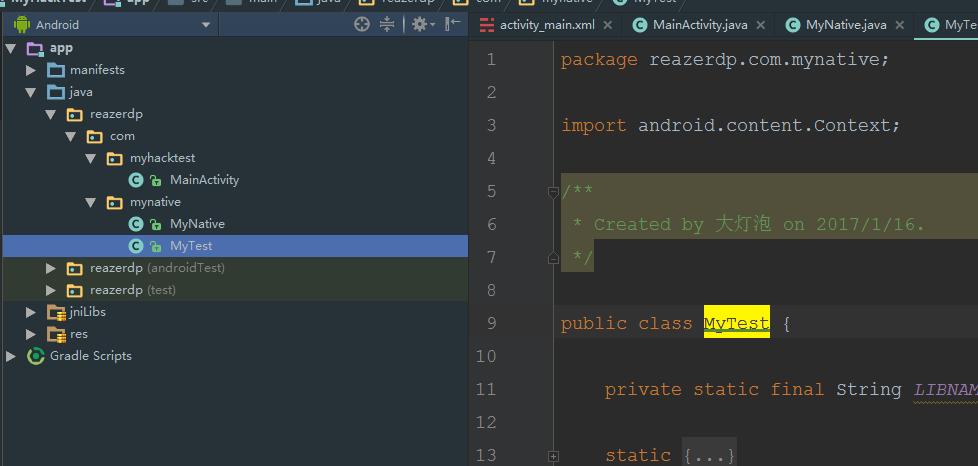Click 'reazerdp.com.mynative' package text
The height and width of the screenshot is (466, 978).
click(763, 60)
